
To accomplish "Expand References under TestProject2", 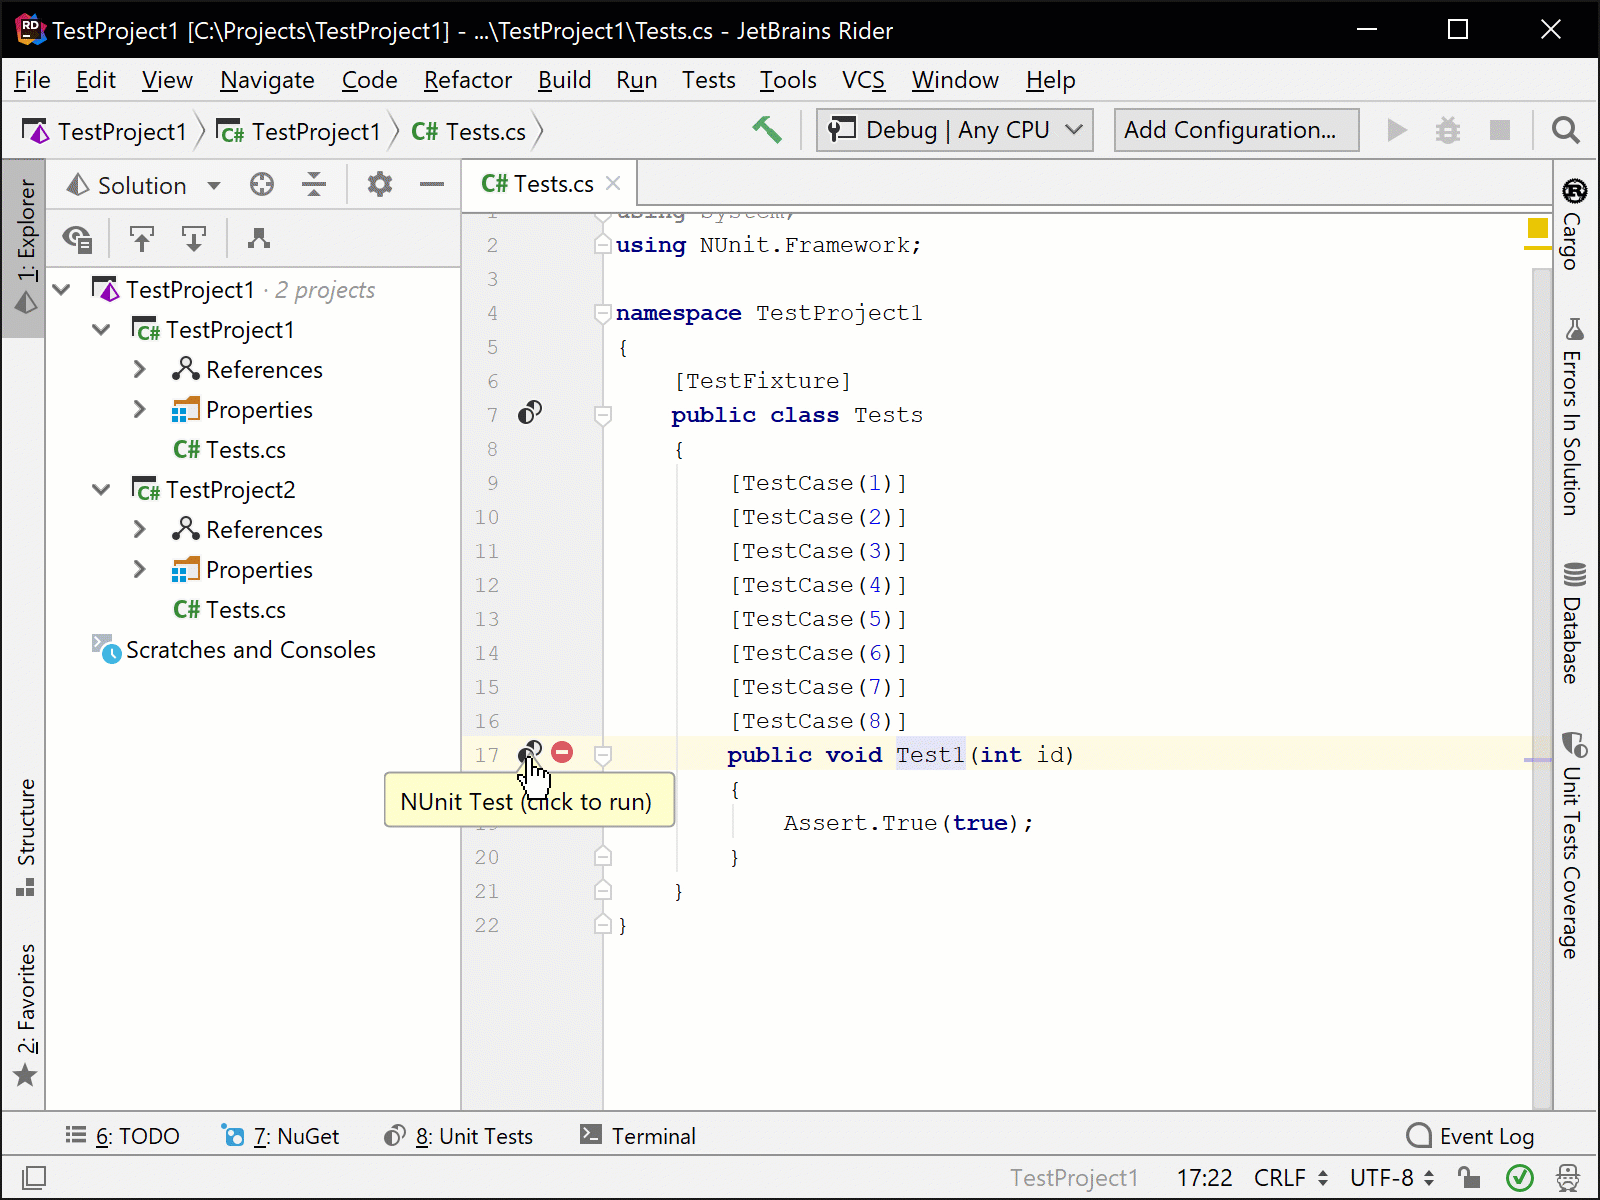I will click(x=140, y=530).
